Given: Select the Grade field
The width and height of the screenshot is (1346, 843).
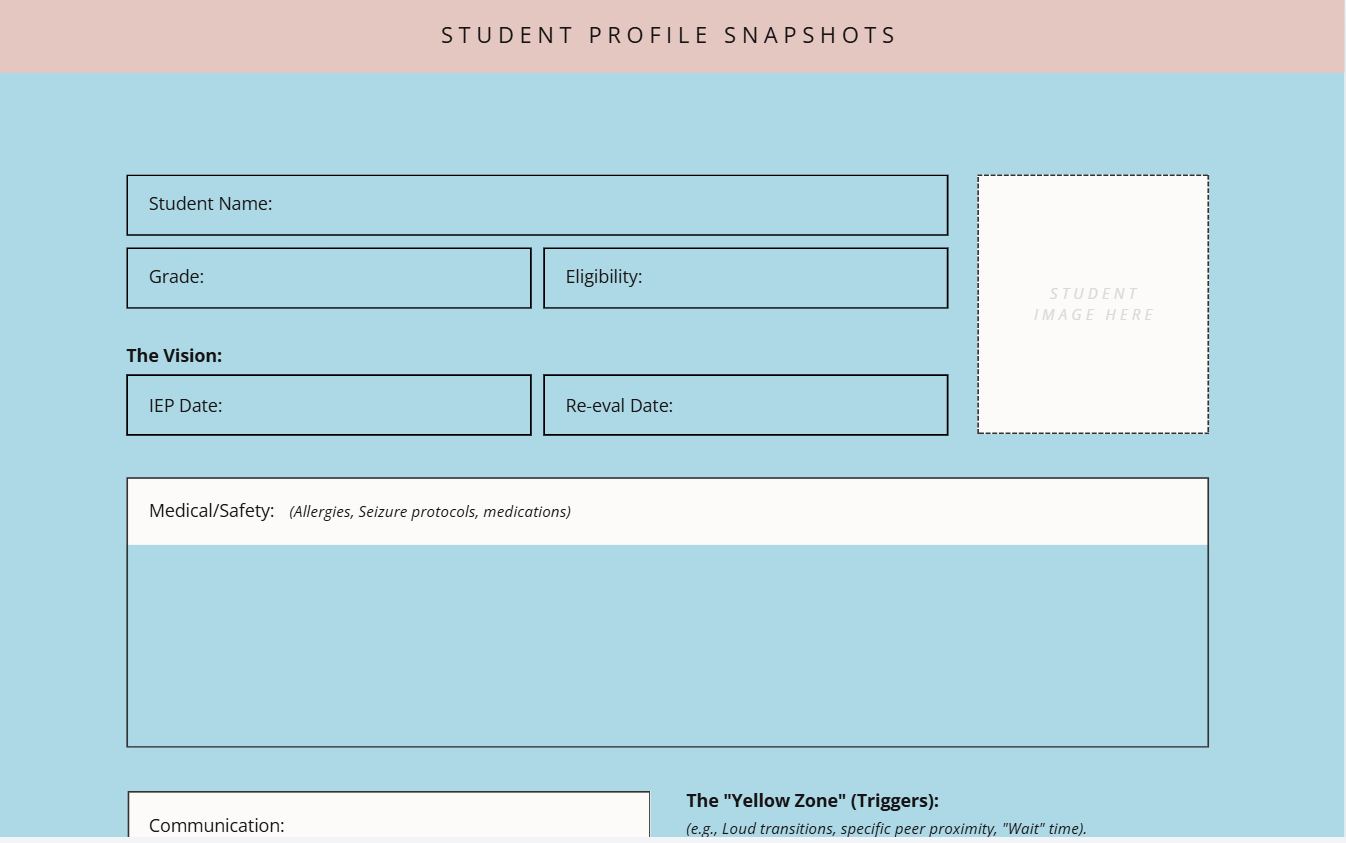Looking at the screenshot, I should pos(329,278).
